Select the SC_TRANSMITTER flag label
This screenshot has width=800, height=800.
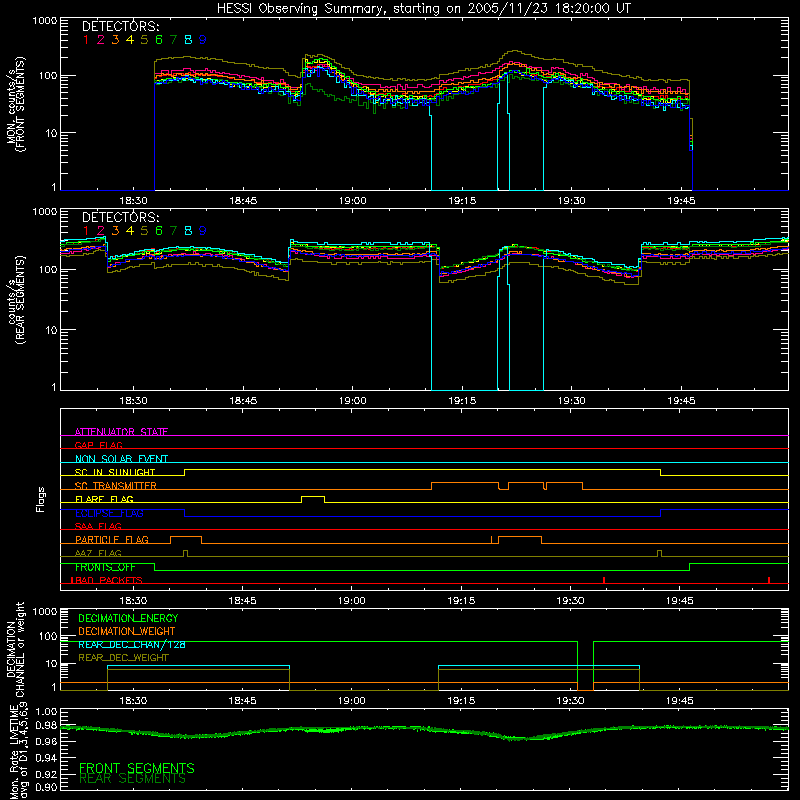[x=116, y=486]
